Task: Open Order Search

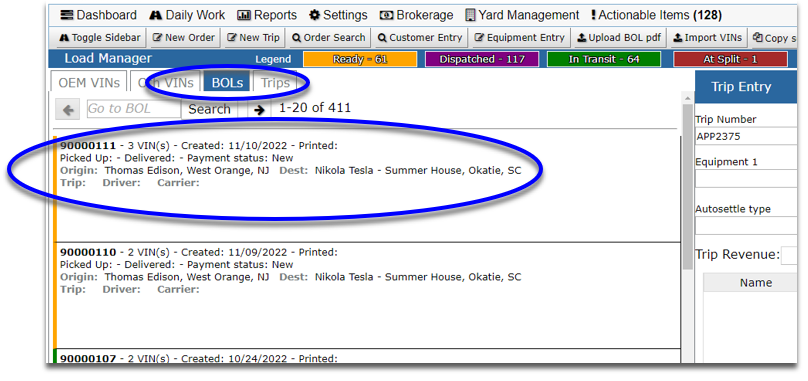Action: pyautogui.click(x=329, y=38)
